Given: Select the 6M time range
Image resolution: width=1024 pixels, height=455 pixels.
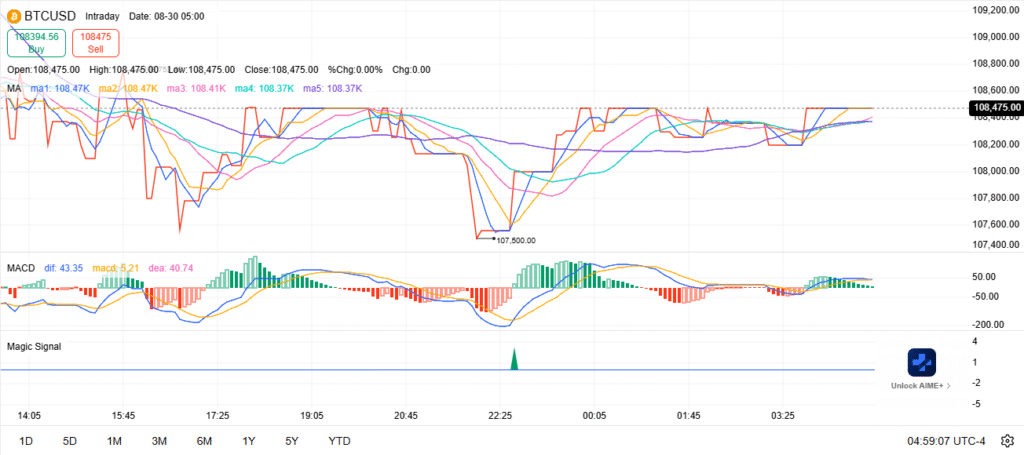Looking at the screenshot, I should 204,441.
